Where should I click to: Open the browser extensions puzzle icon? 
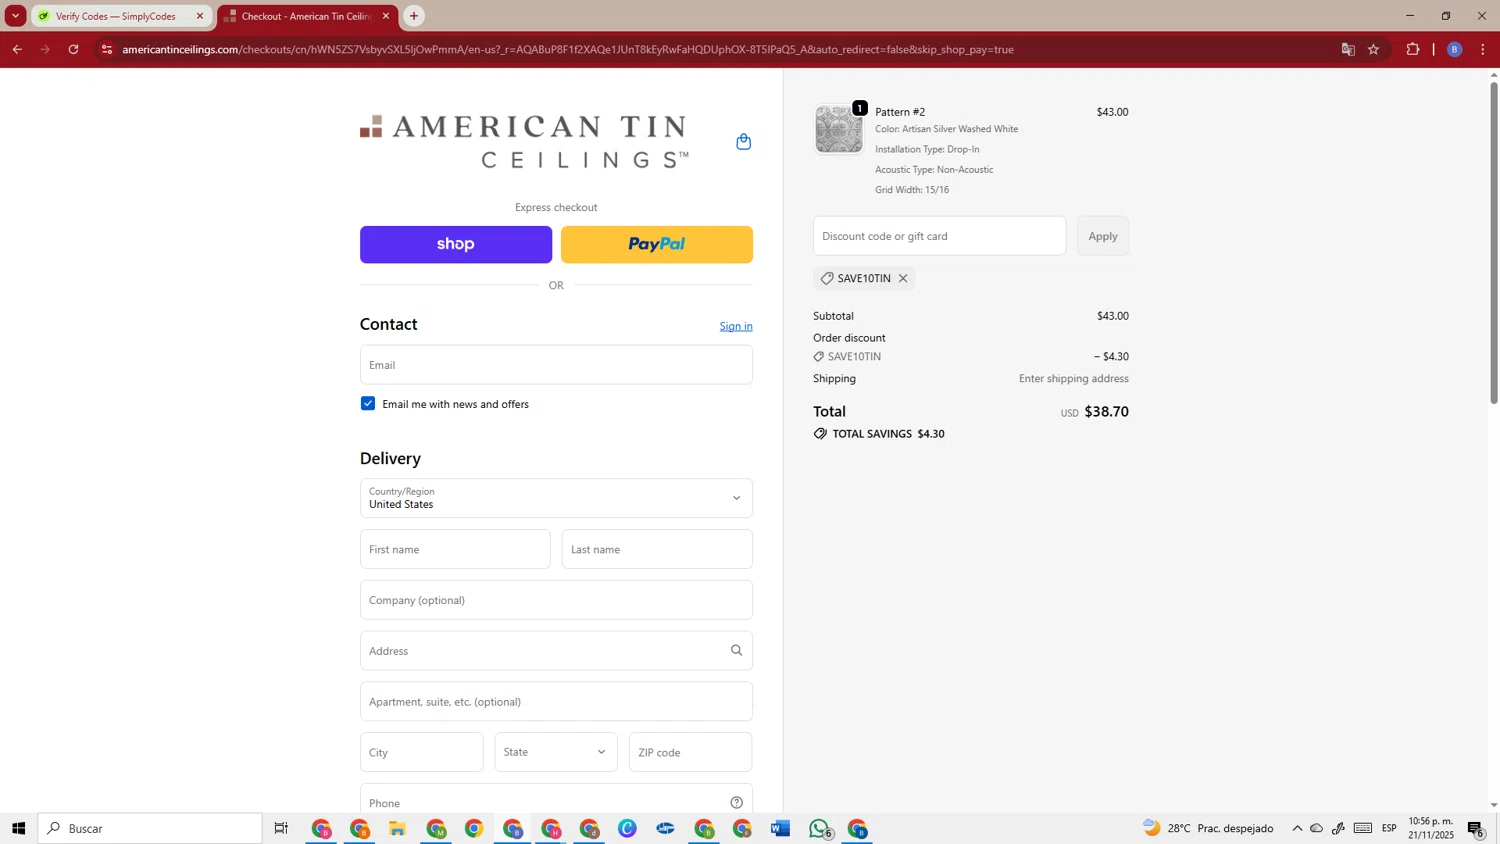(1413, 49)
